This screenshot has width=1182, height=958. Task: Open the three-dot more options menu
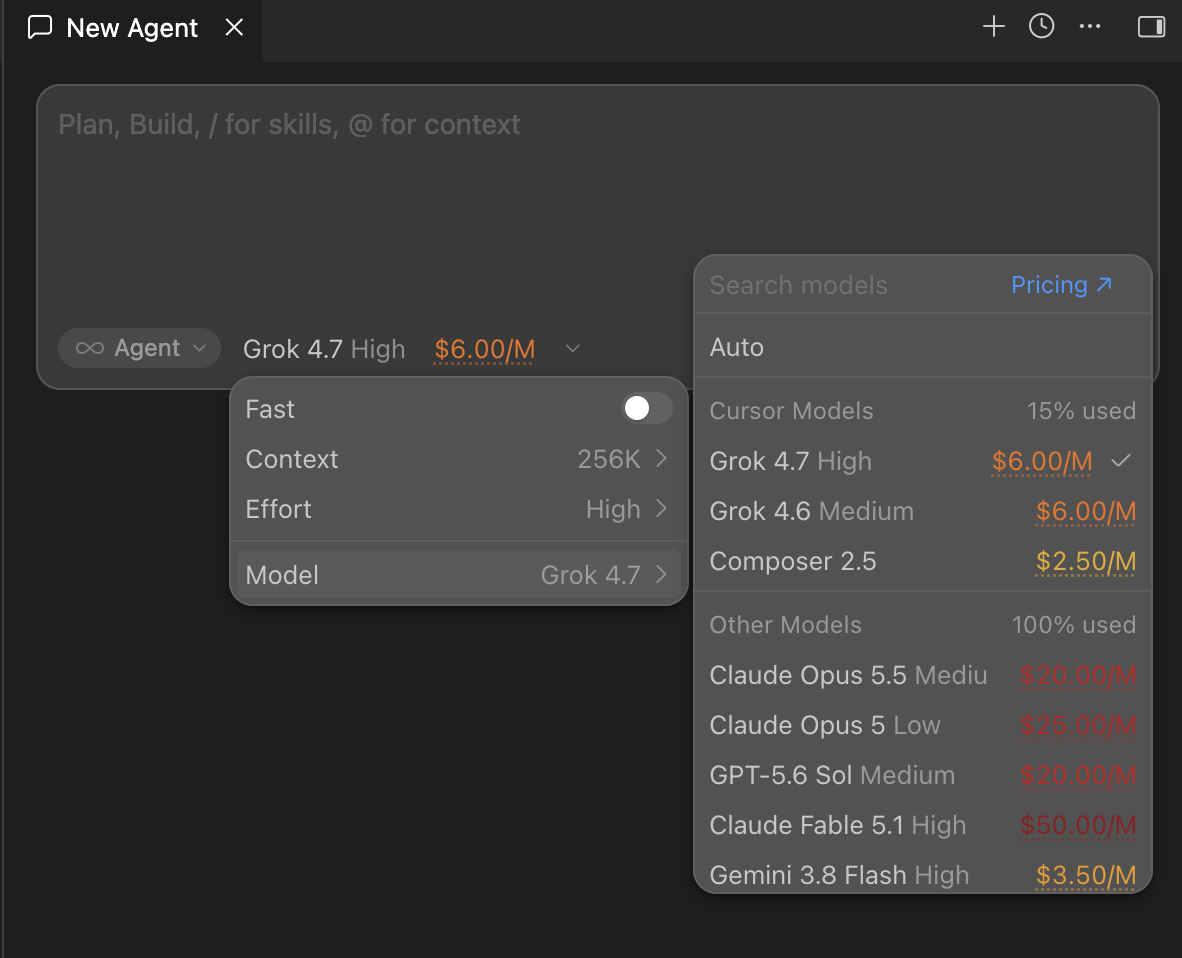(1089, 26)
